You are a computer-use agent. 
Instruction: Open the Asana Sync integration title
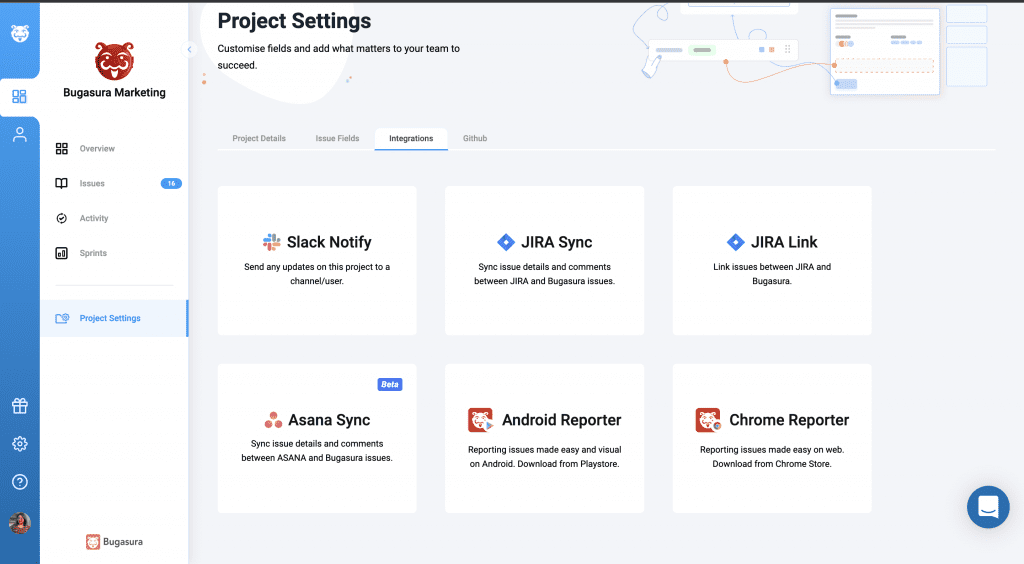pos(329,420)
